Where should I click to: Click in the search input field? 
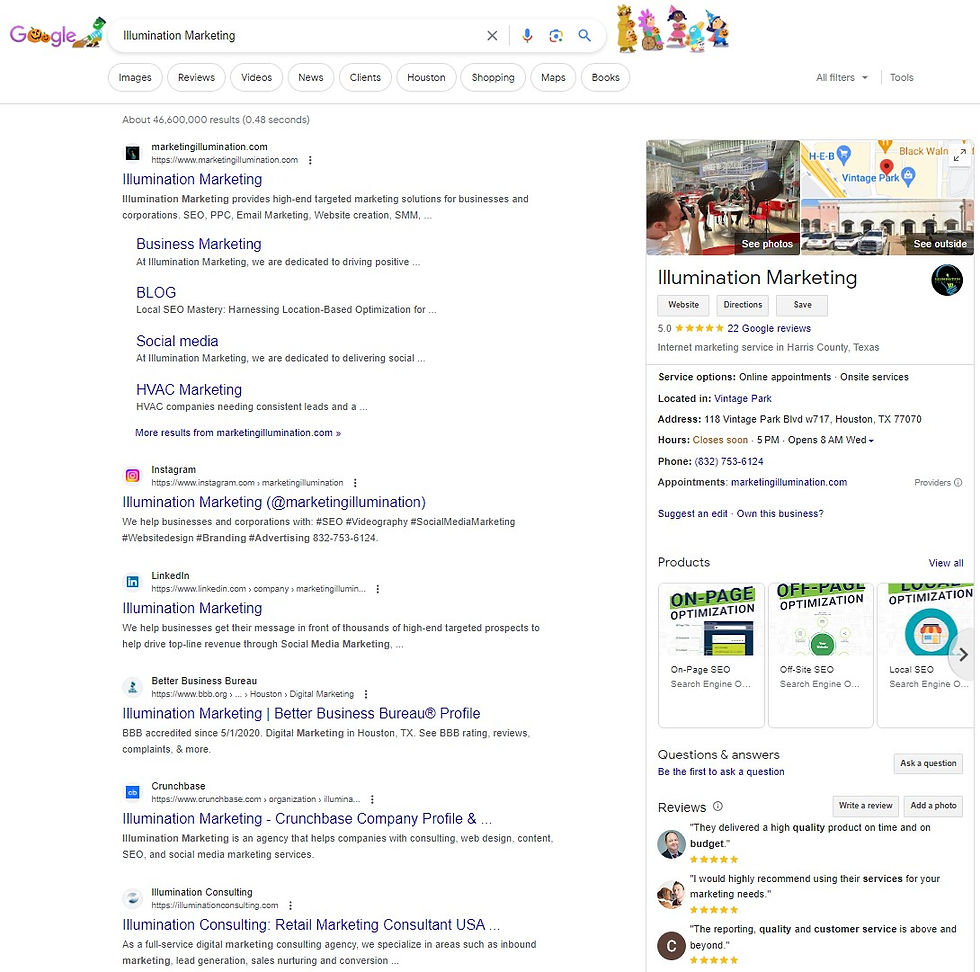pyautogui.click(x=300, y=36)
